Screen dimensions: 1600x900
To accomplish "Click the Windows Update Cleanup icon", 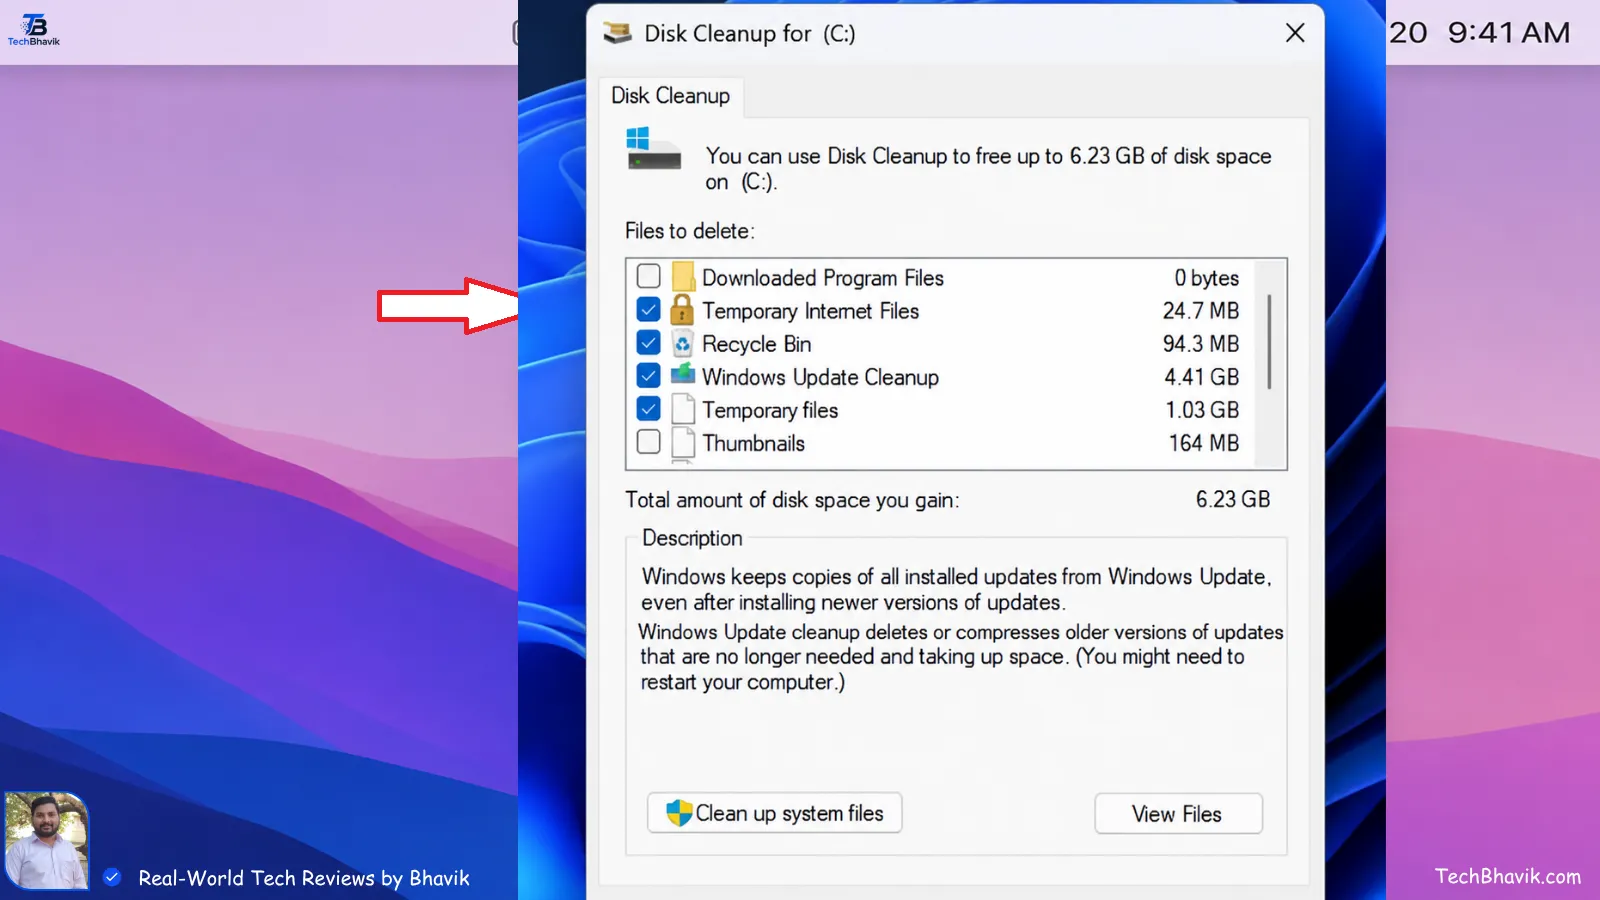I will point(683,375).
